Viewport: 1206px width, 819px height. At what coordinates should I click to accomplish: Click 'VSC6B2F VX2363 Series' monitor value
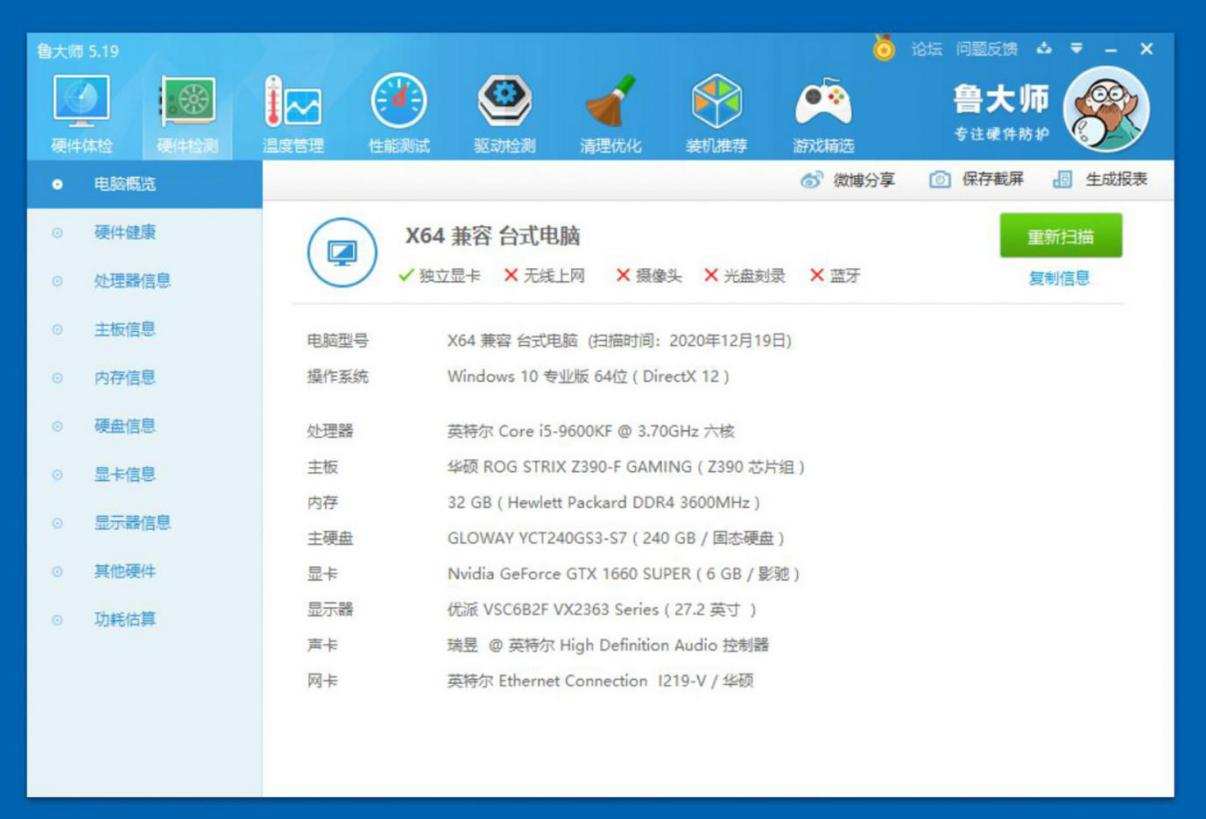point(602,609)
